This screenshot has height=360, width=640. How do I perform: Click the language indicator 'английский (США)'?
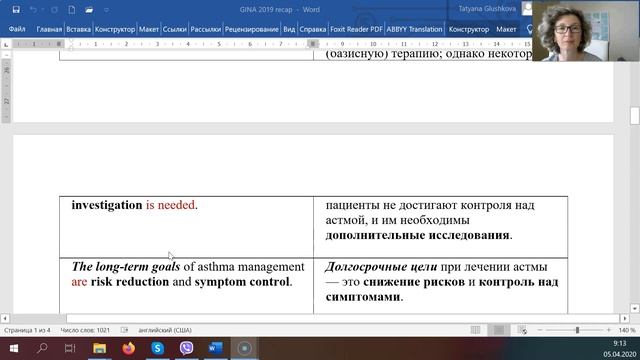point(165,330)
